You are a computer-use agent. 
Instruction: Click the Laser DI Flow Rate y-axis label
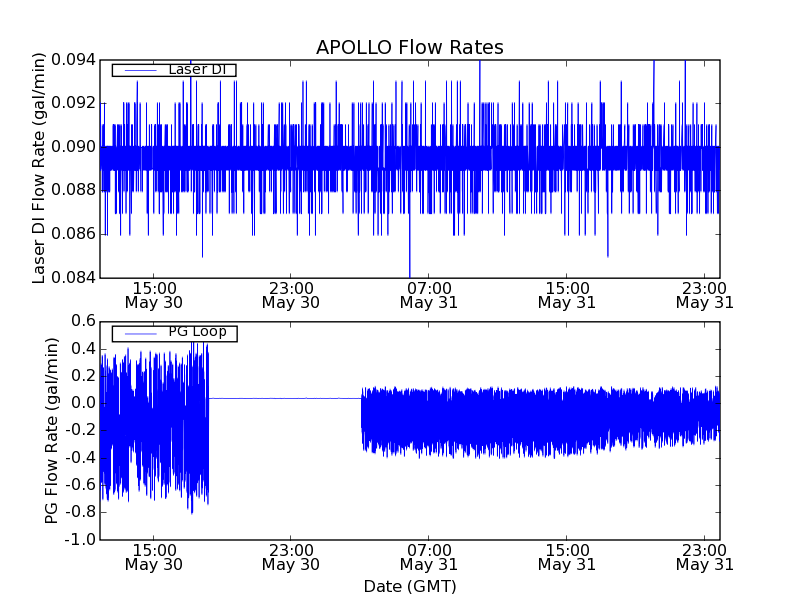point(40,168)
